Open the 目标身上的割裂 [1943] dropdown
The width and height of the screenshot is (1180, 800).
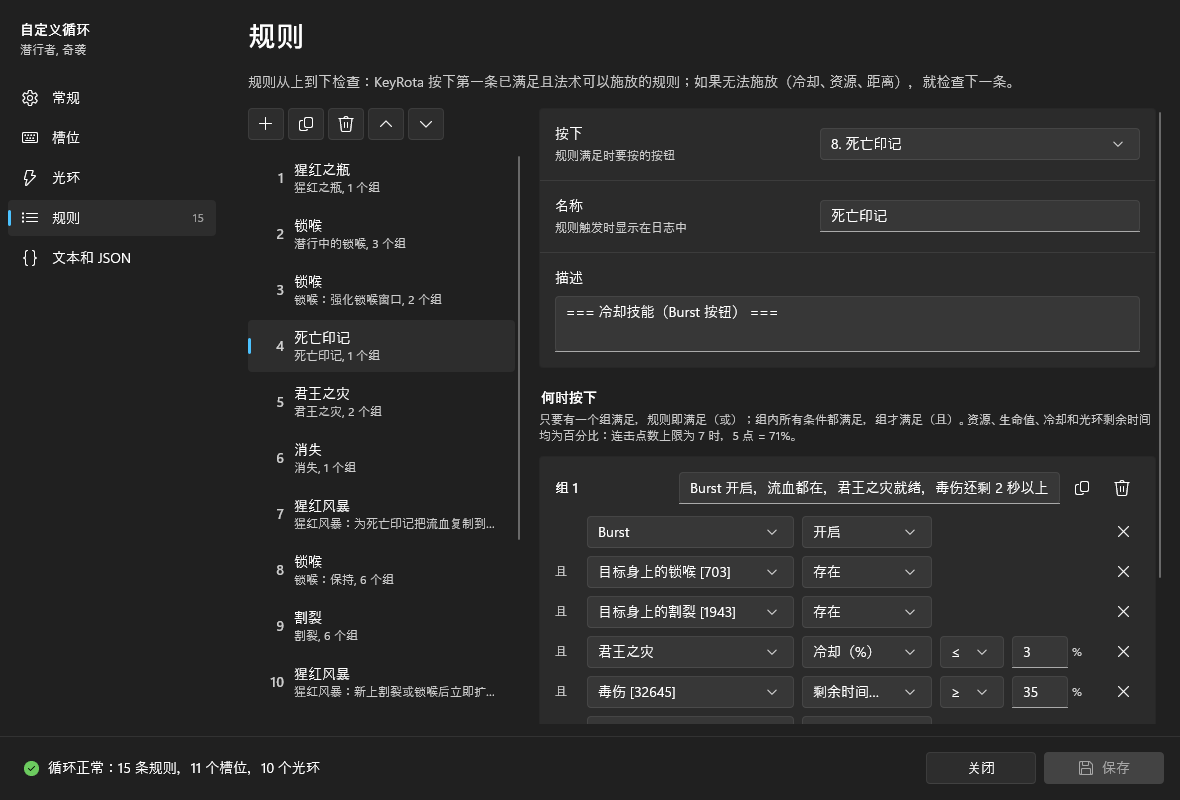(x=690, y=612)
